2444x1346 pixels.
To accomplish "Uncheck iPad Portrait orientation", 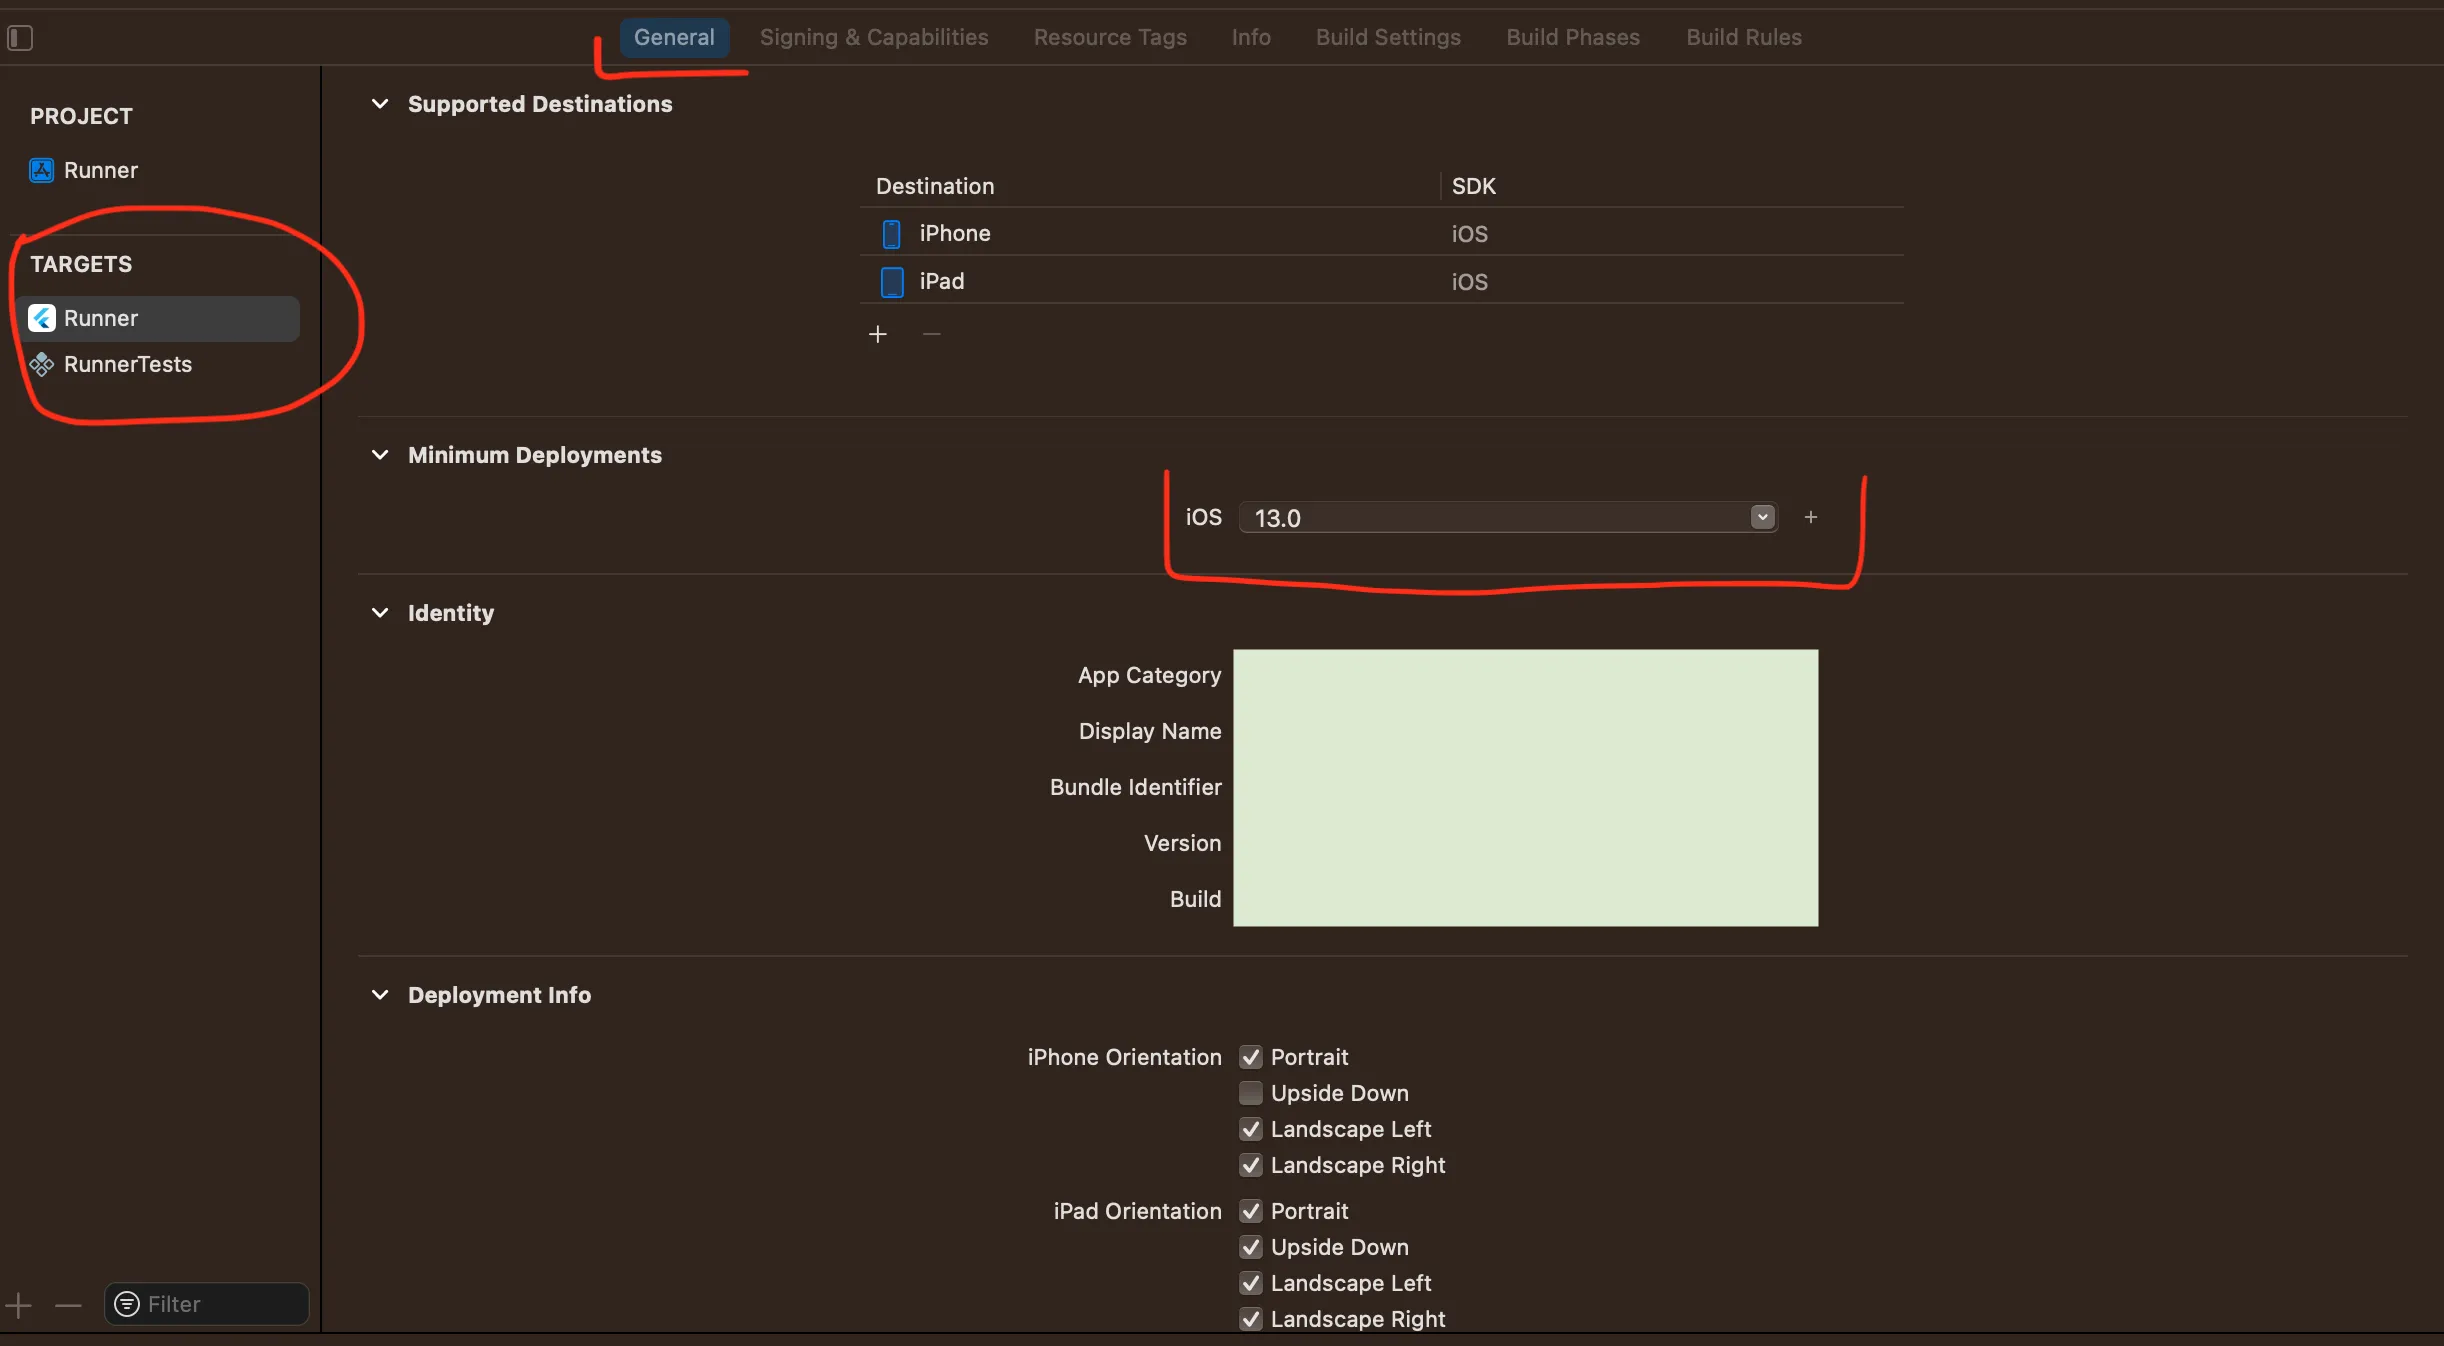I will point(1250,1211).
